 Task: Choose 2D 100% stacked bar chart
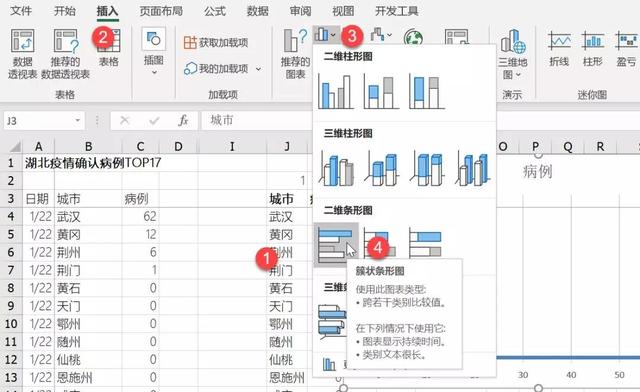pyautogui.click(x=426, y=244)
